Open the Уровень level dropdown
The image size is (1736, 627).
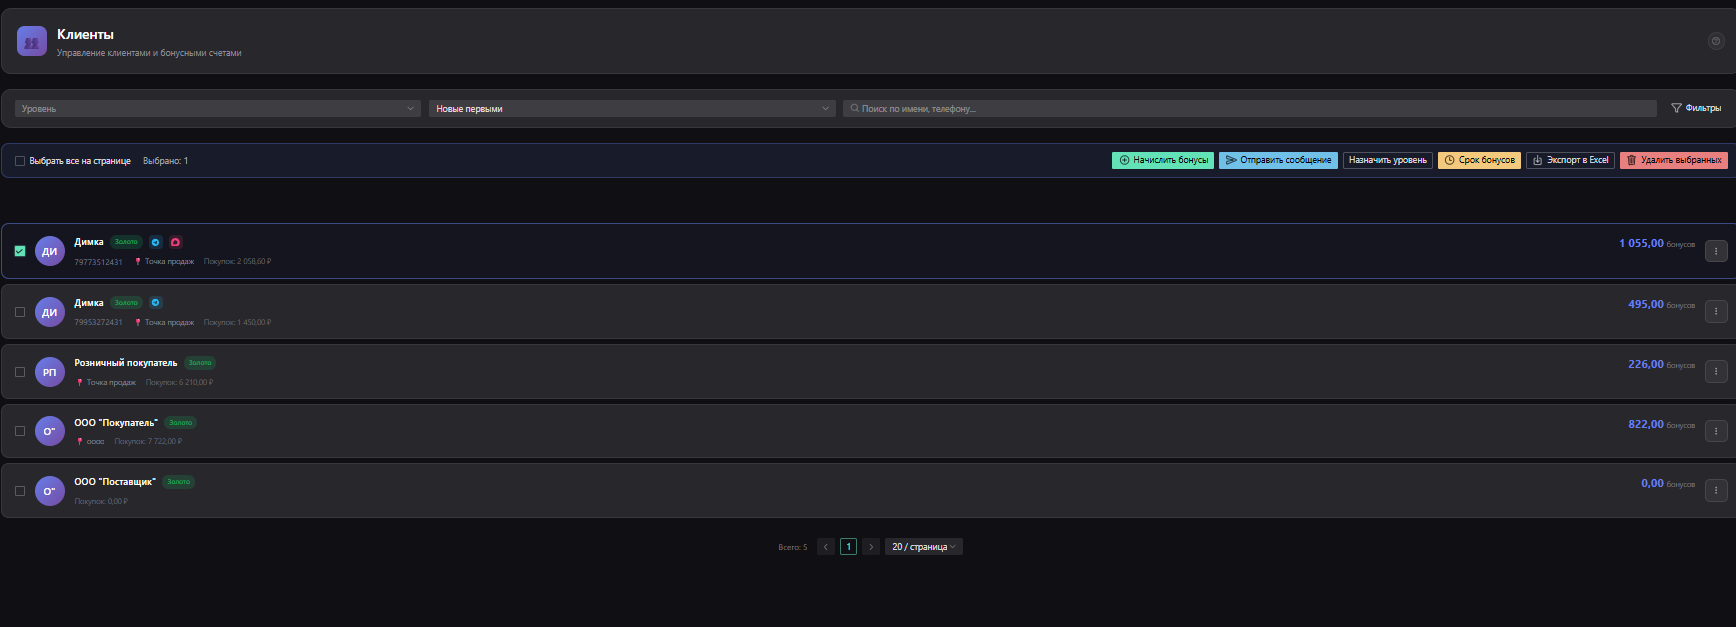218,108
